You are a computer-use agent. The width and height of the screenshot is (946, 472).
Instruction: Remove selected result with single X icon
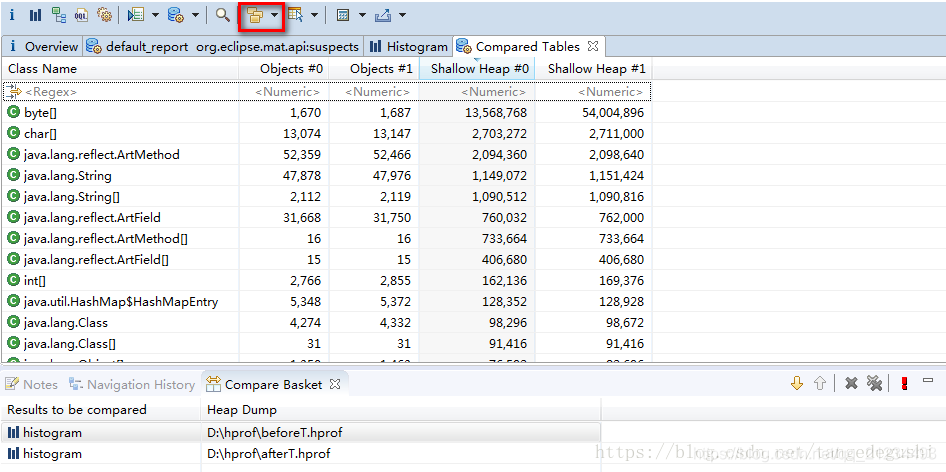(851, 383)
